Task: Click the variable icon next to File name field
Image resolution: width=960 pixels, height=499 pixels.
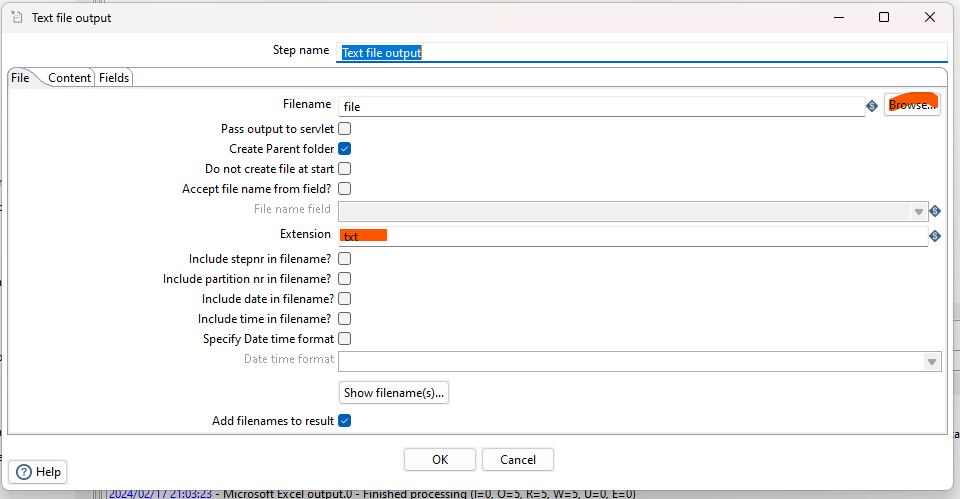Action: click(935, 211)
